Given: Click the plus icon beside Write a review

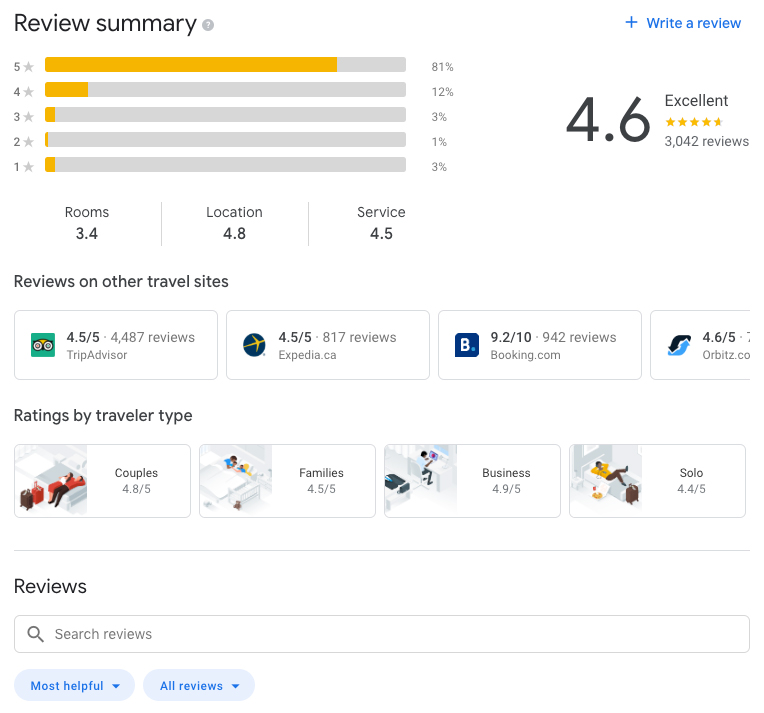Looking at the screenshot, I should pyautogui.click(x=631, y=23).
